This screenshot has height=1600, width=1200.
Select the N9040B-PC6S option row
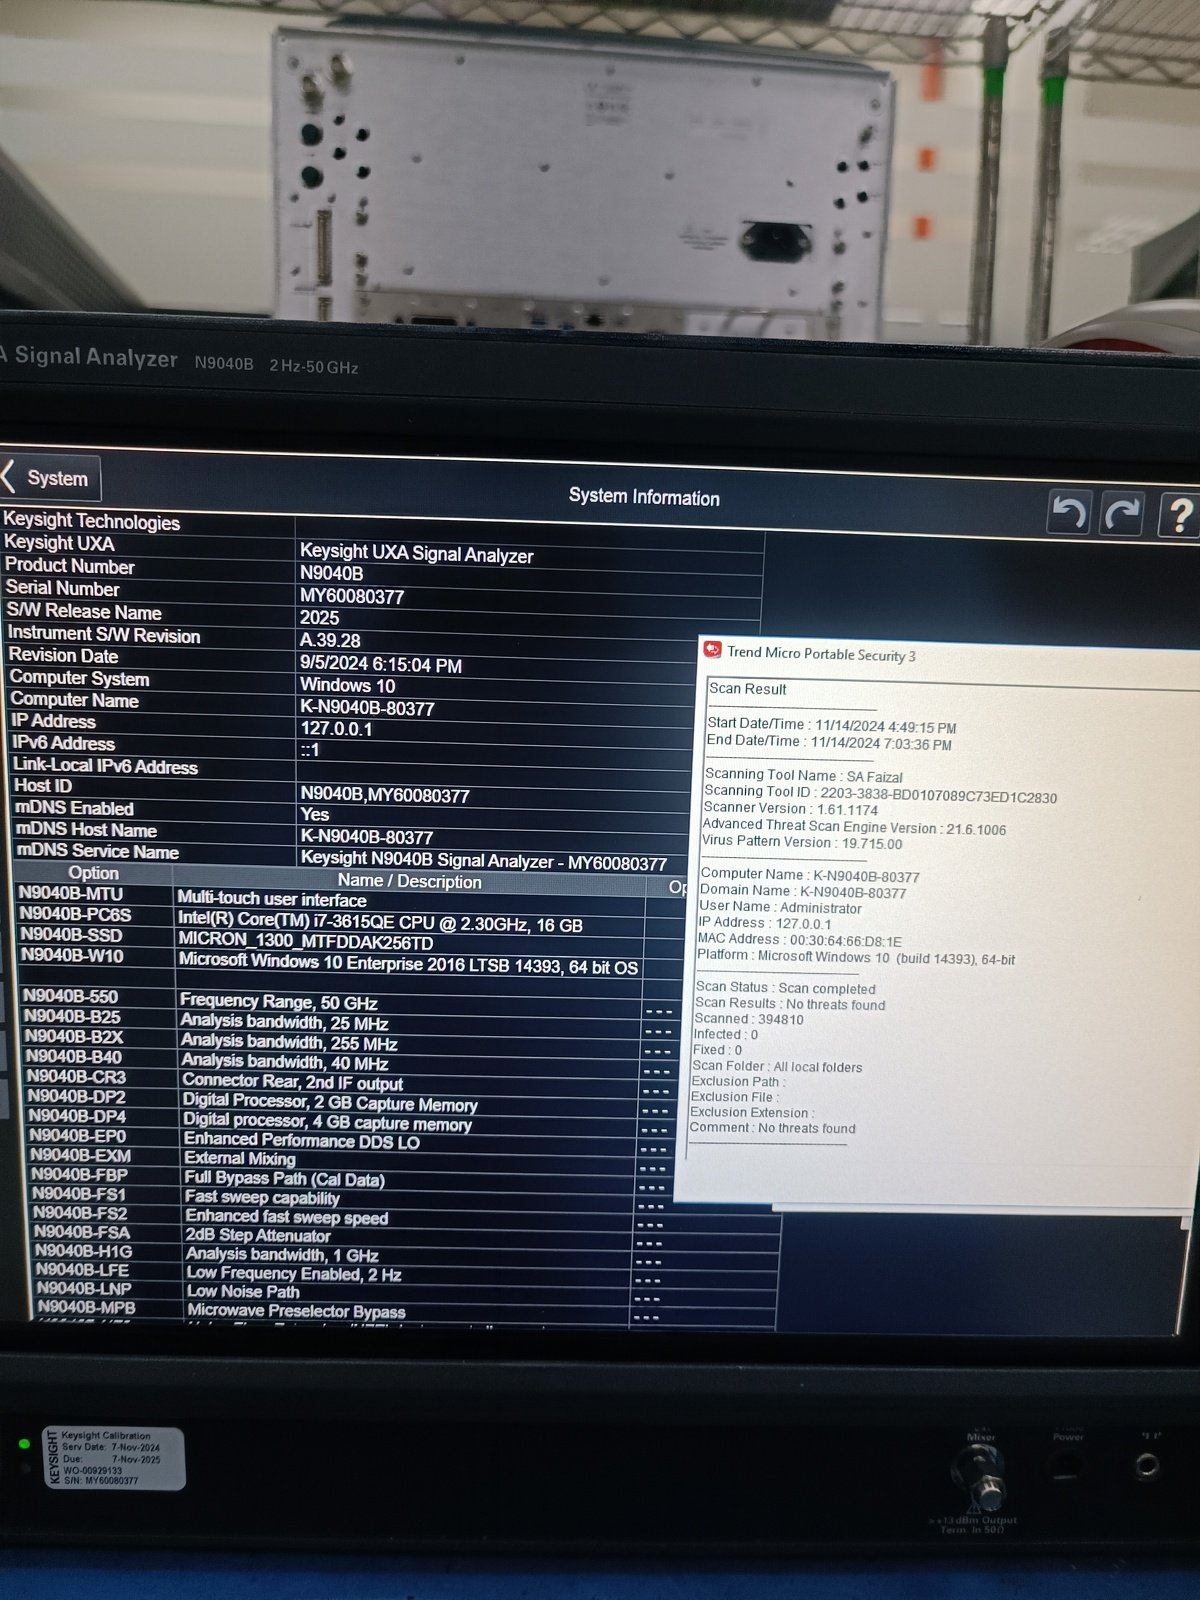330,920
